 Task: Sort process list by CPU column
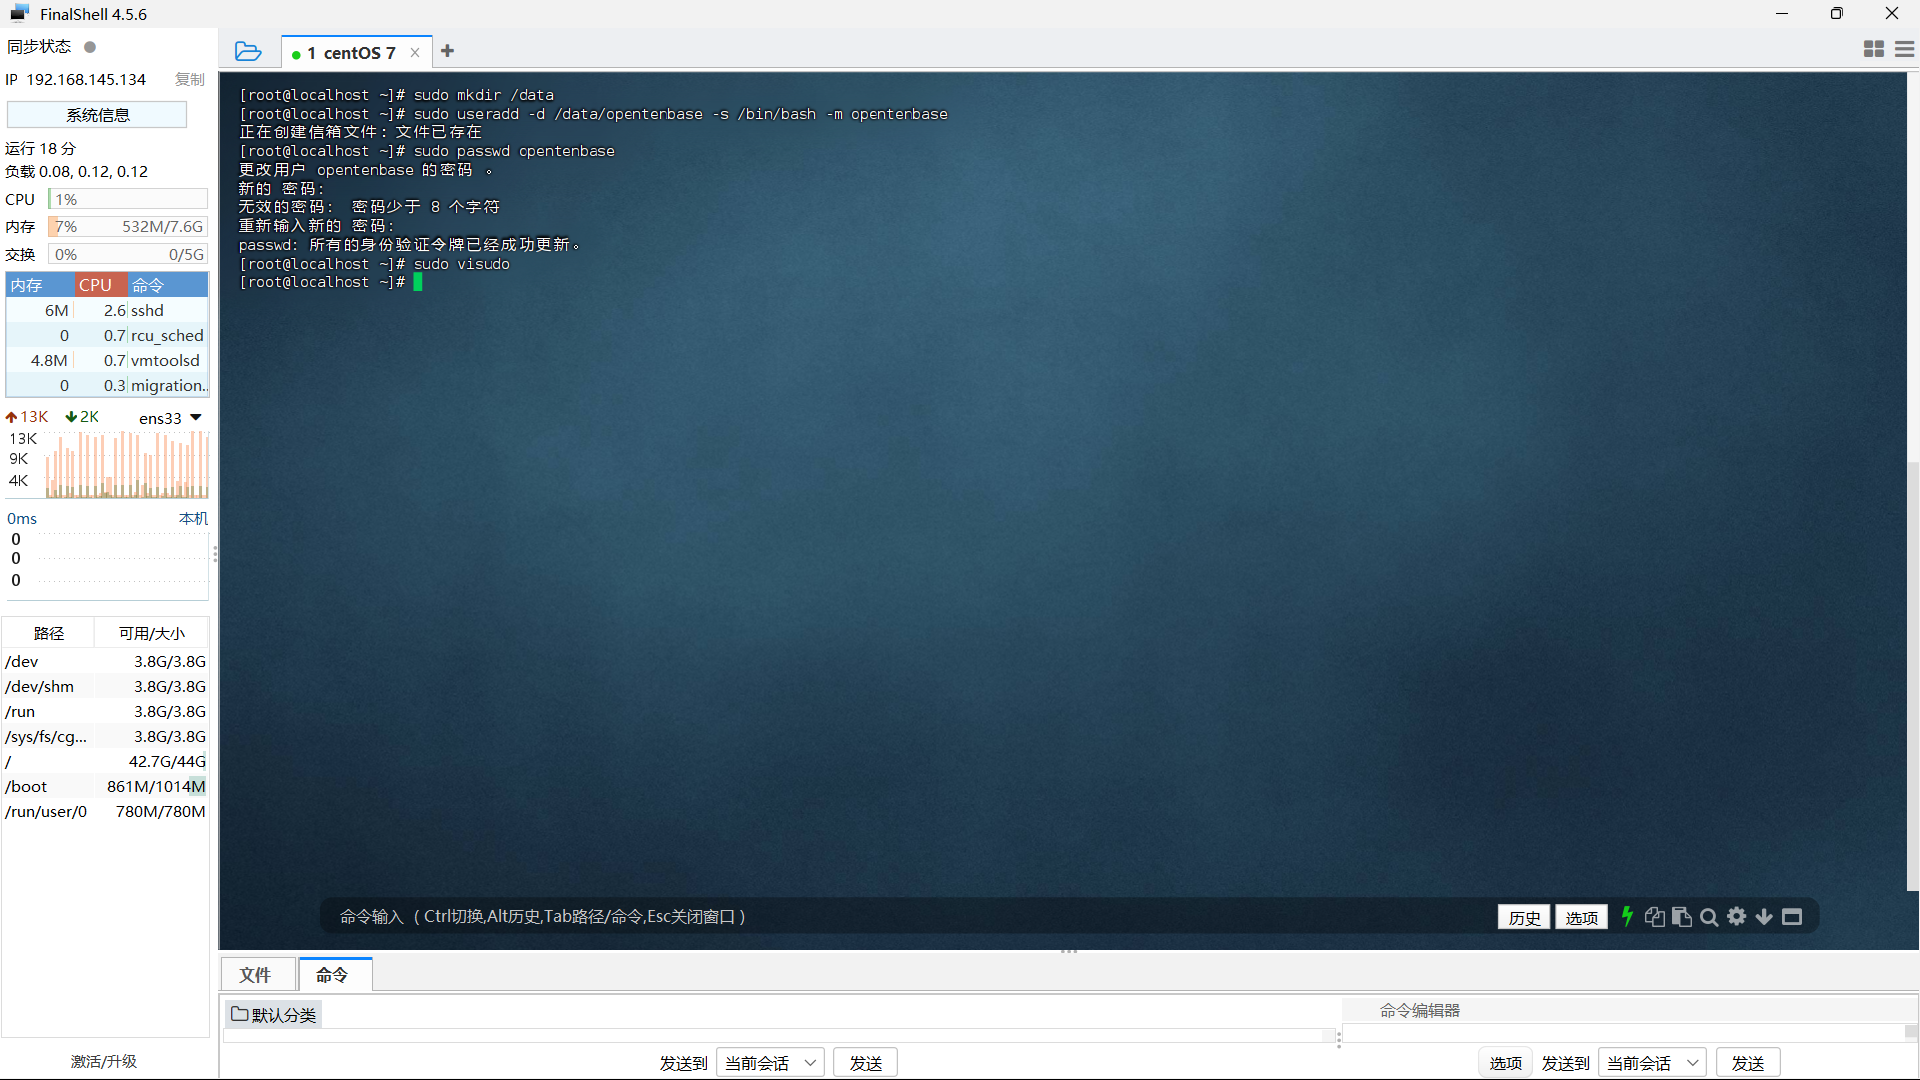(x=95, y=285)
